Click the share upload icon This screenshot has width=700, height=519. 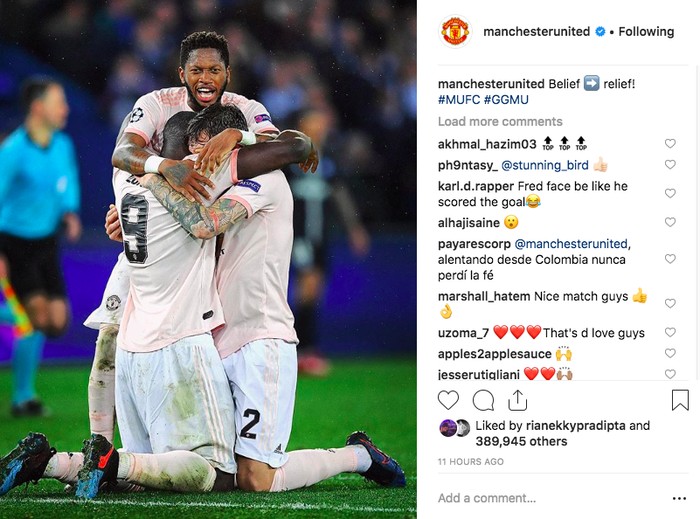[x=517, y=400]
